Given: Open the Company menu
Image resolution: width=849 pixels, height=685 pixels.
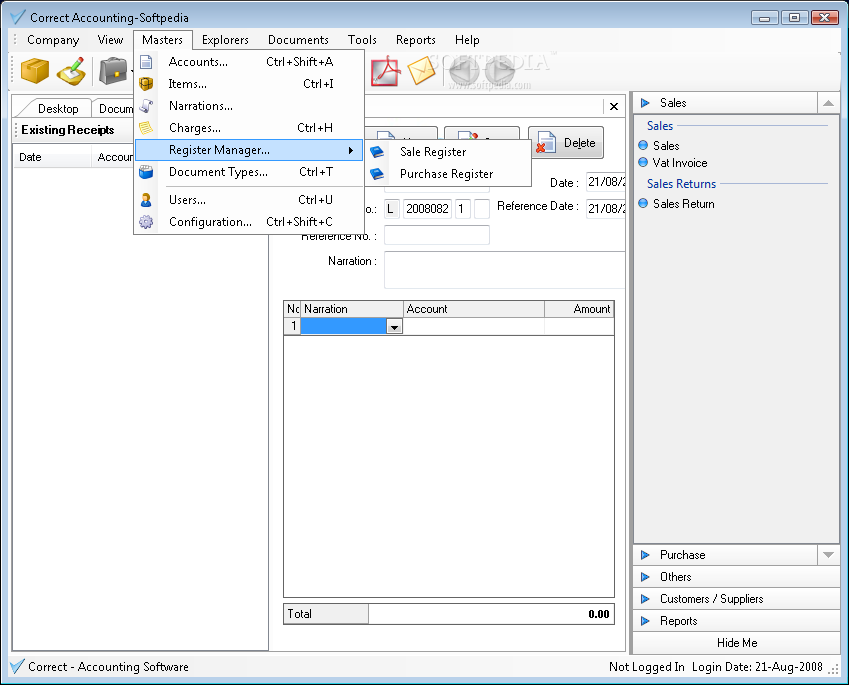Looking at the screenshot, I should coord(53,40).
